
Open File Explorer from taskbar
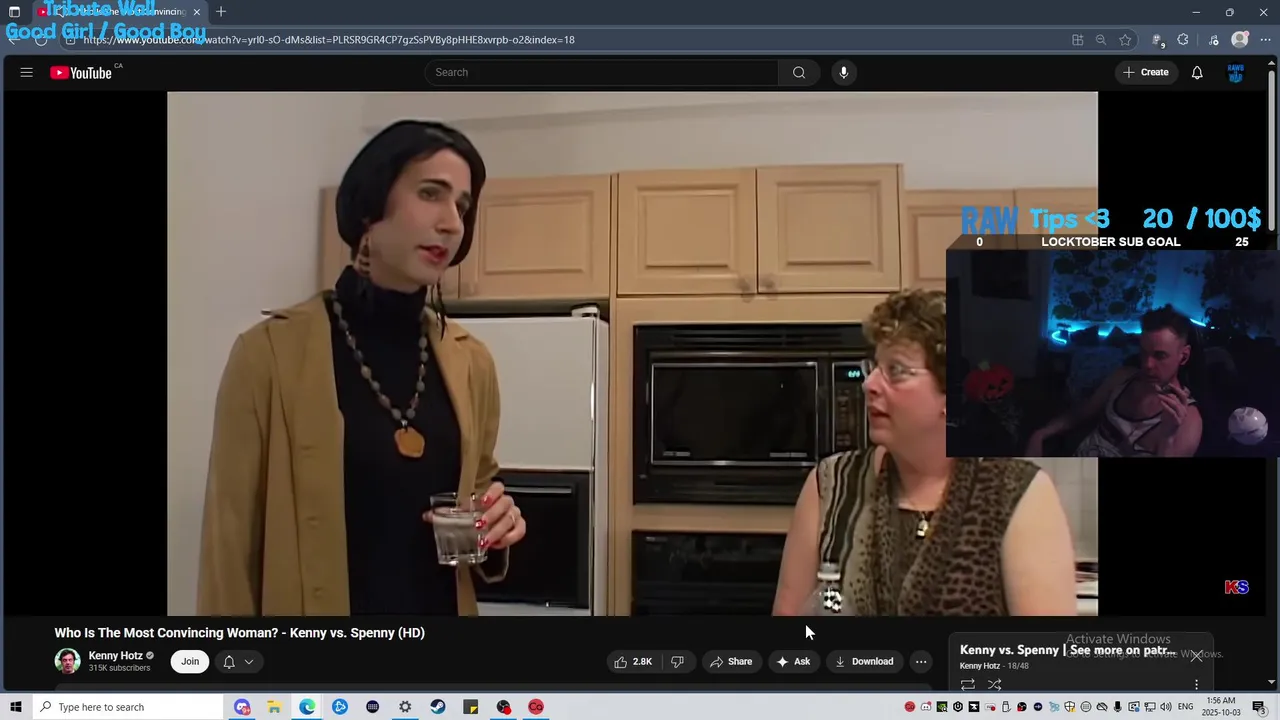[274, 707]
